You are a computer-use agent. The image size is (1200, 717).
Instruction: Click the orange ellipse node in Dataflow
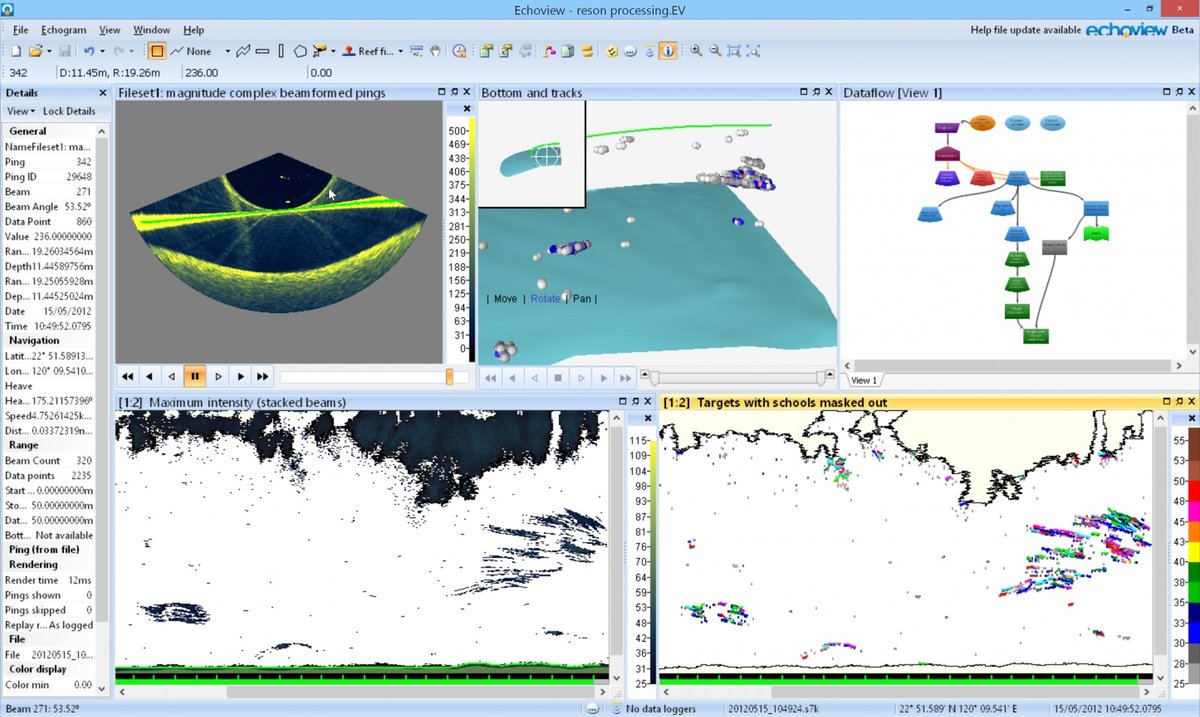(x=982, y=124)
